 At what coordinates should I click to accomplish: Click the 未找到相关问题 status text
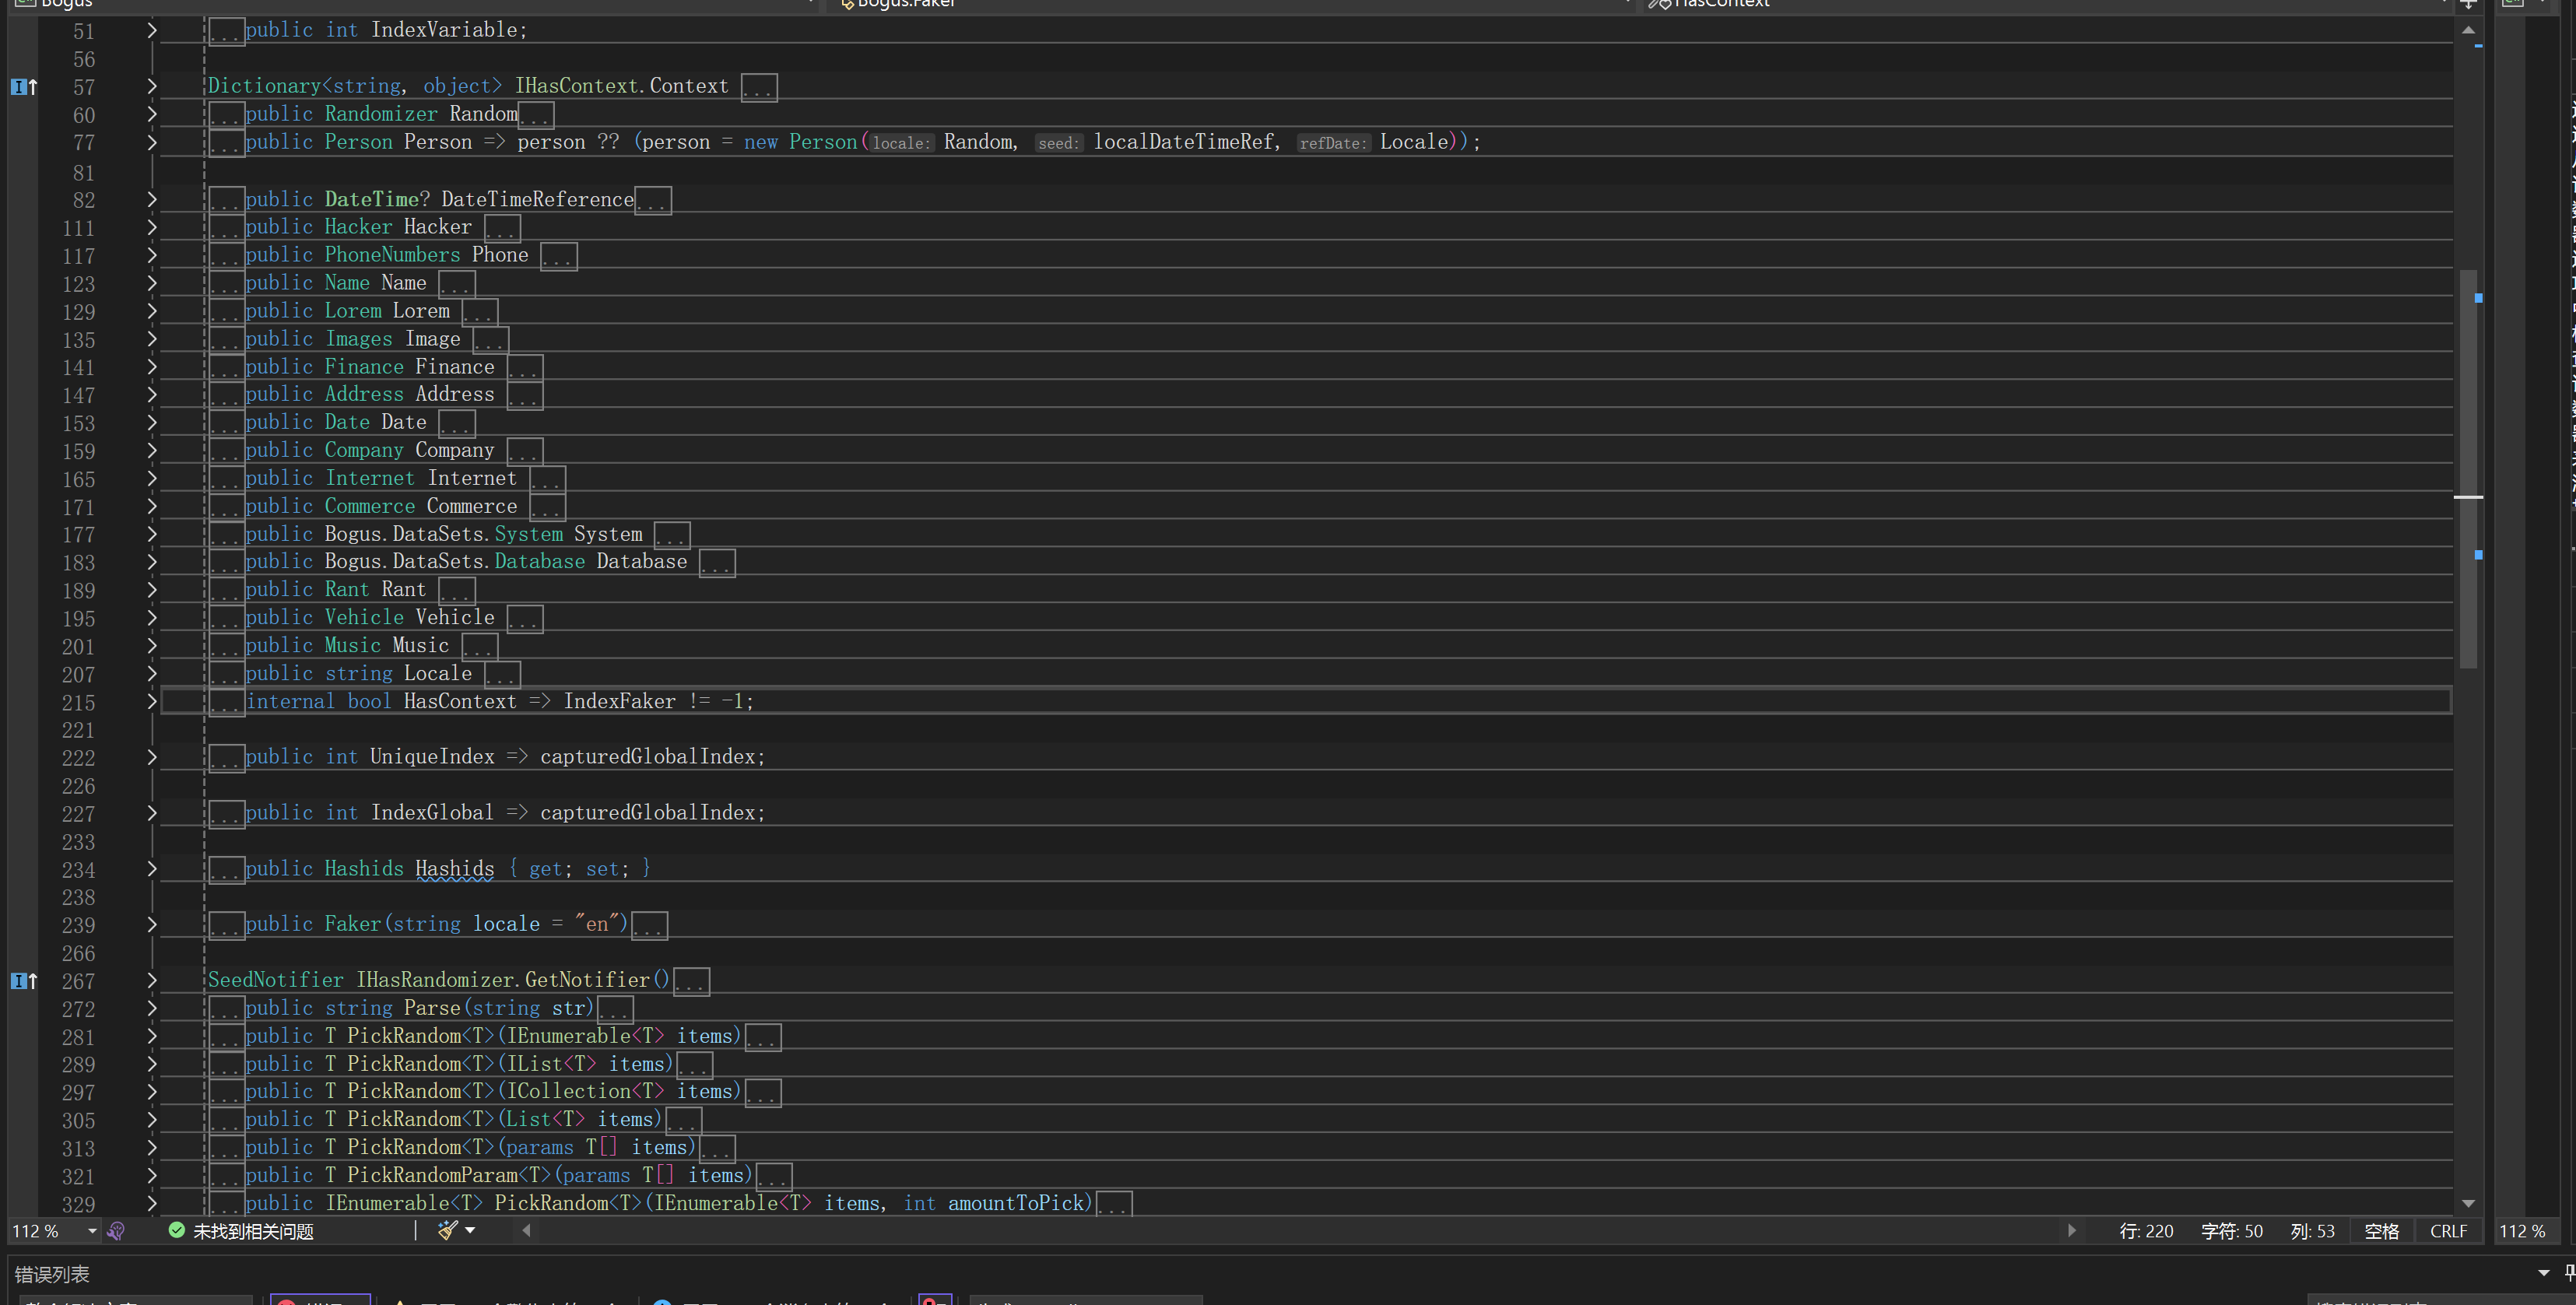click(x=253, y=1231)
